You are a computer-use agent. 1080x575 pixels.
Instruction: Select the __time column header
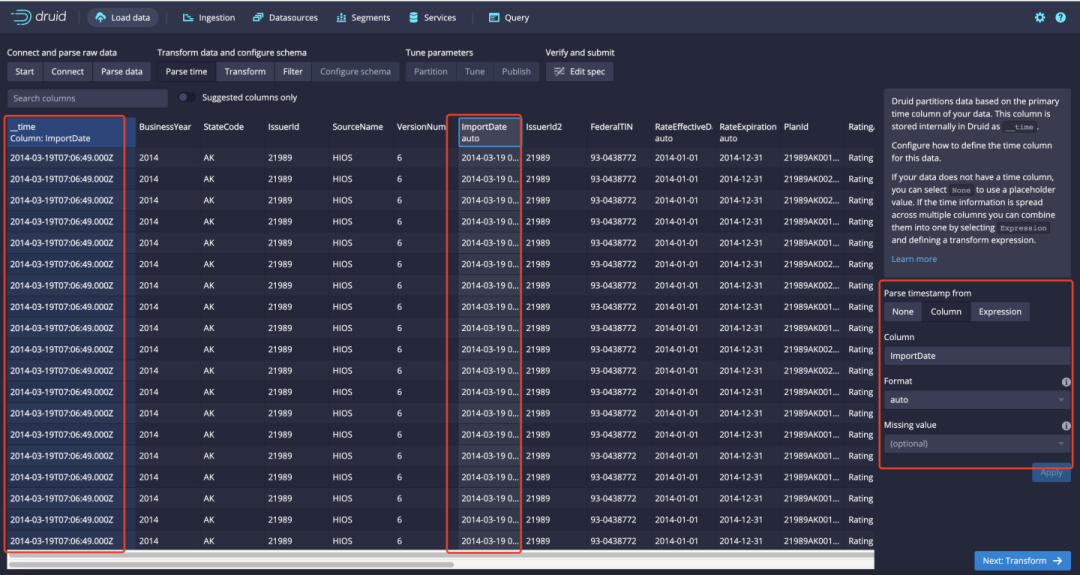71,132
